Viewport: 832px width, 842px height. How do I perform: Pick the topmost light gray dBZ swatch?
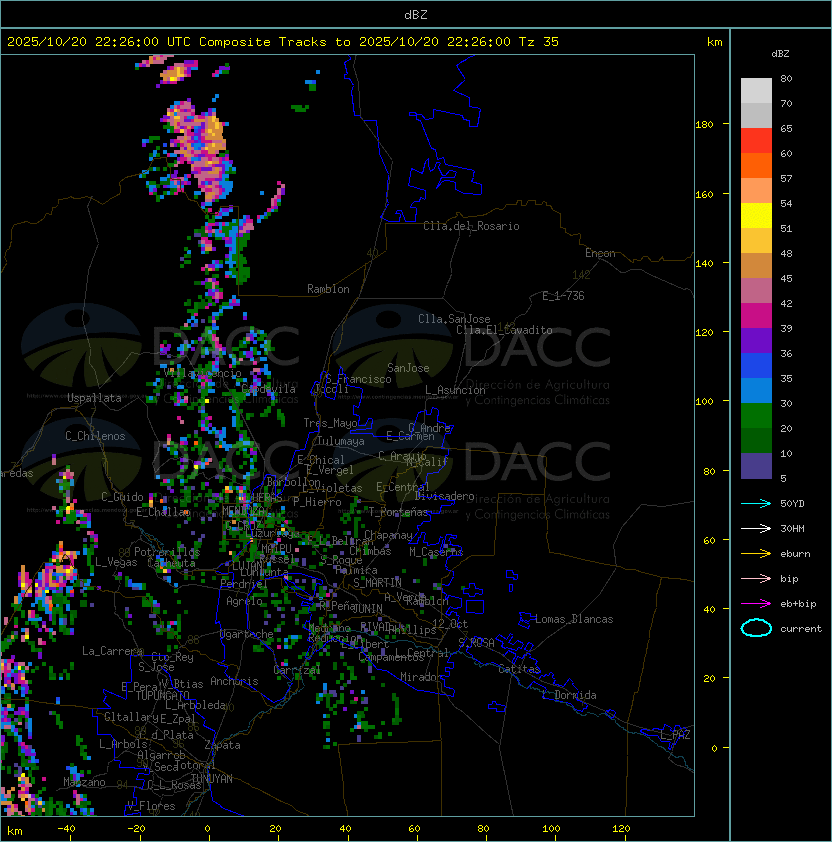(x=756, y=91)
